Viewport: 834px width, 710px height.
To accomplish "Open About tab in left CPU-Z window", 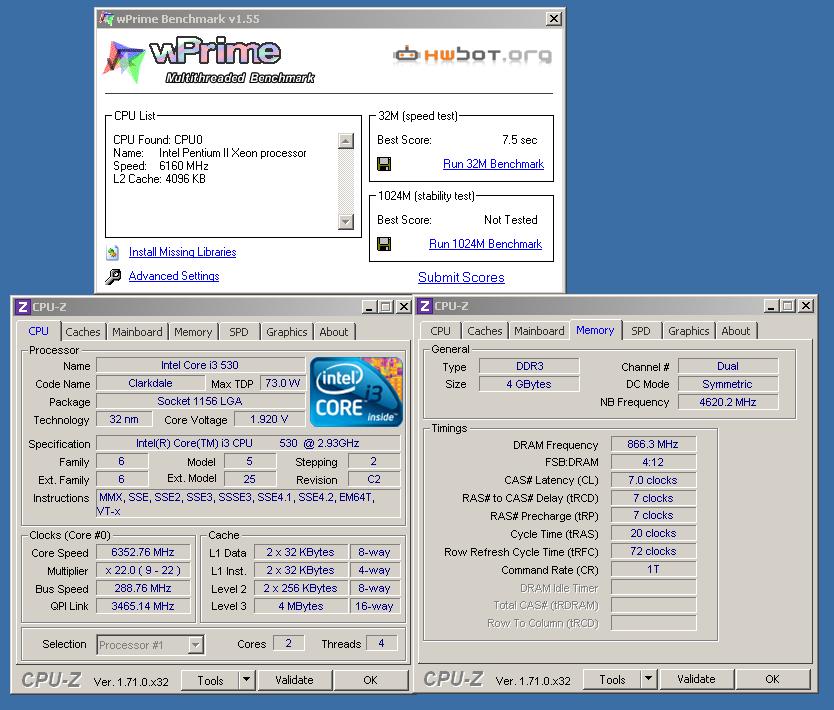I will point(333,332).
